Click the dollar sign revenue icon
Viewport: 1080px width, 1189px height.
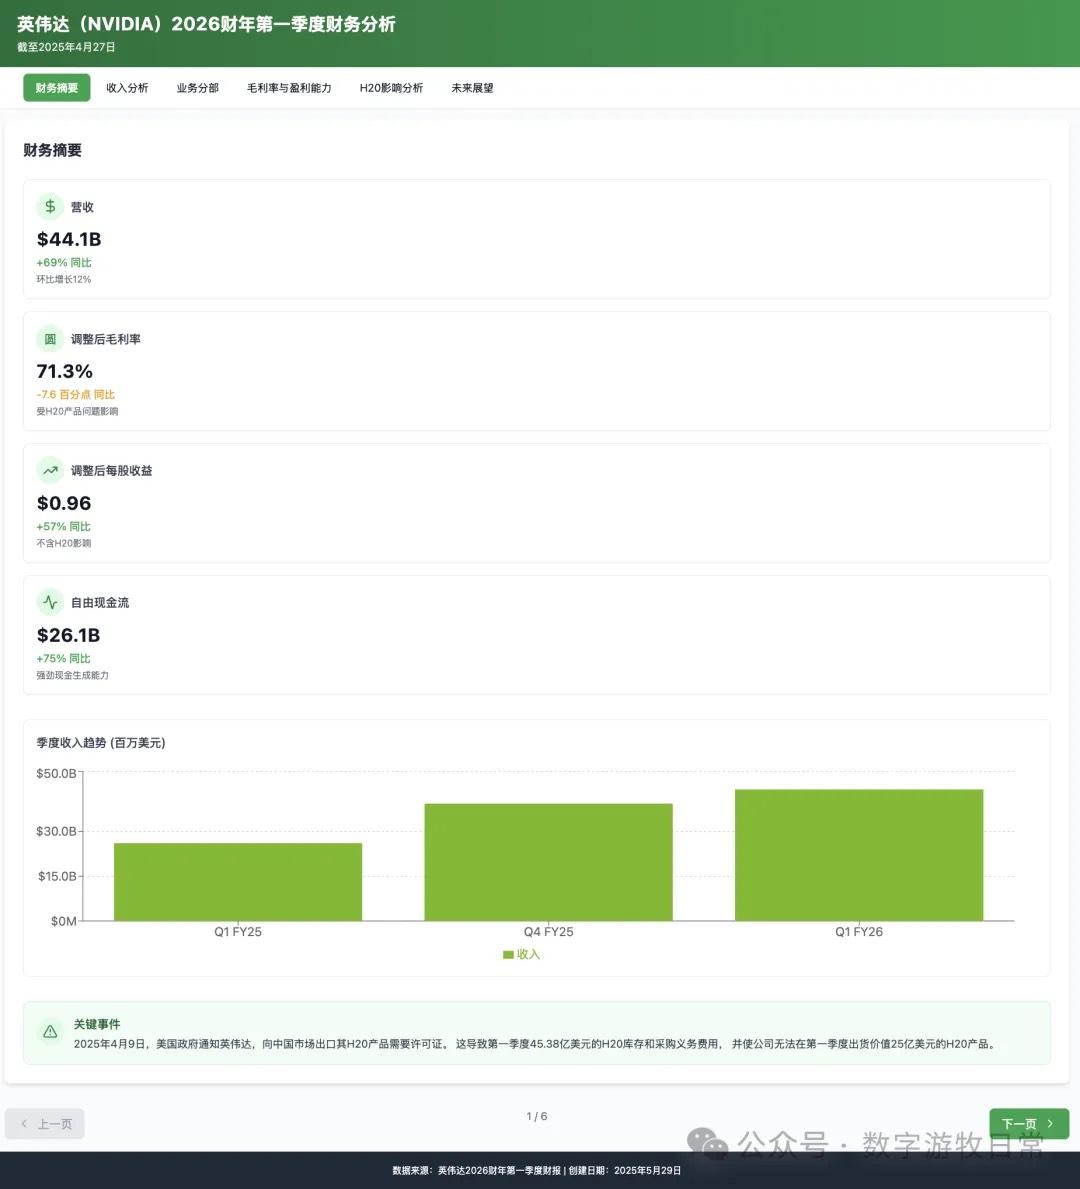coord(50,207)
